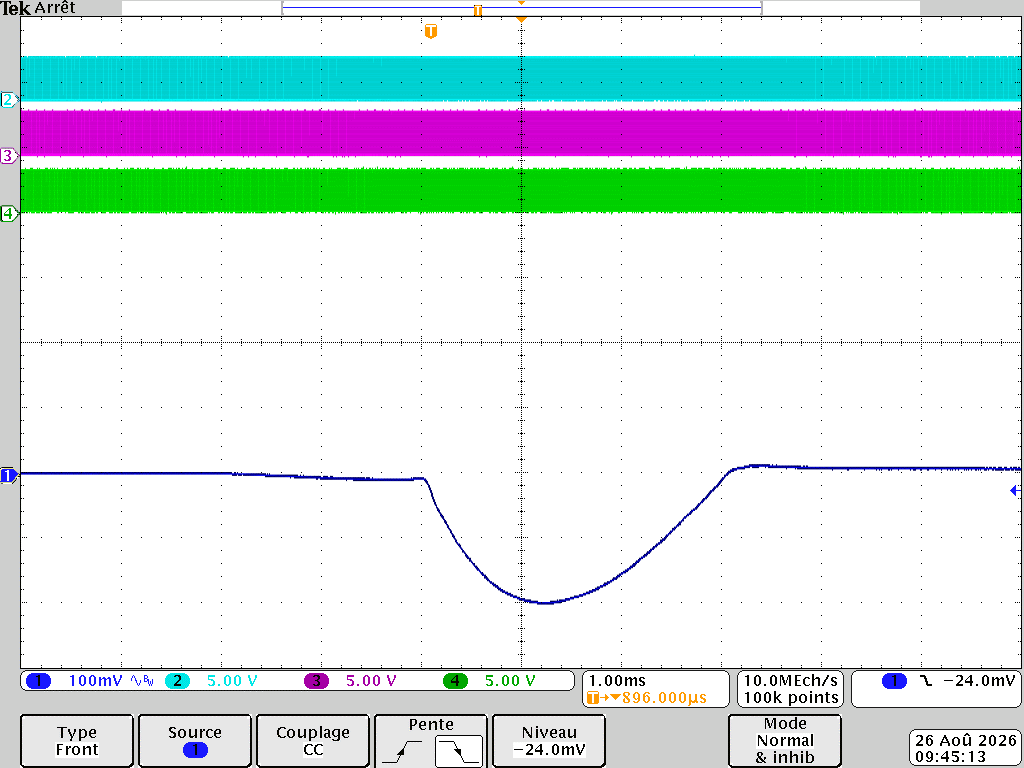Click the blue trigger level arrow on right edge
1024x768 pixels.
1015,490
